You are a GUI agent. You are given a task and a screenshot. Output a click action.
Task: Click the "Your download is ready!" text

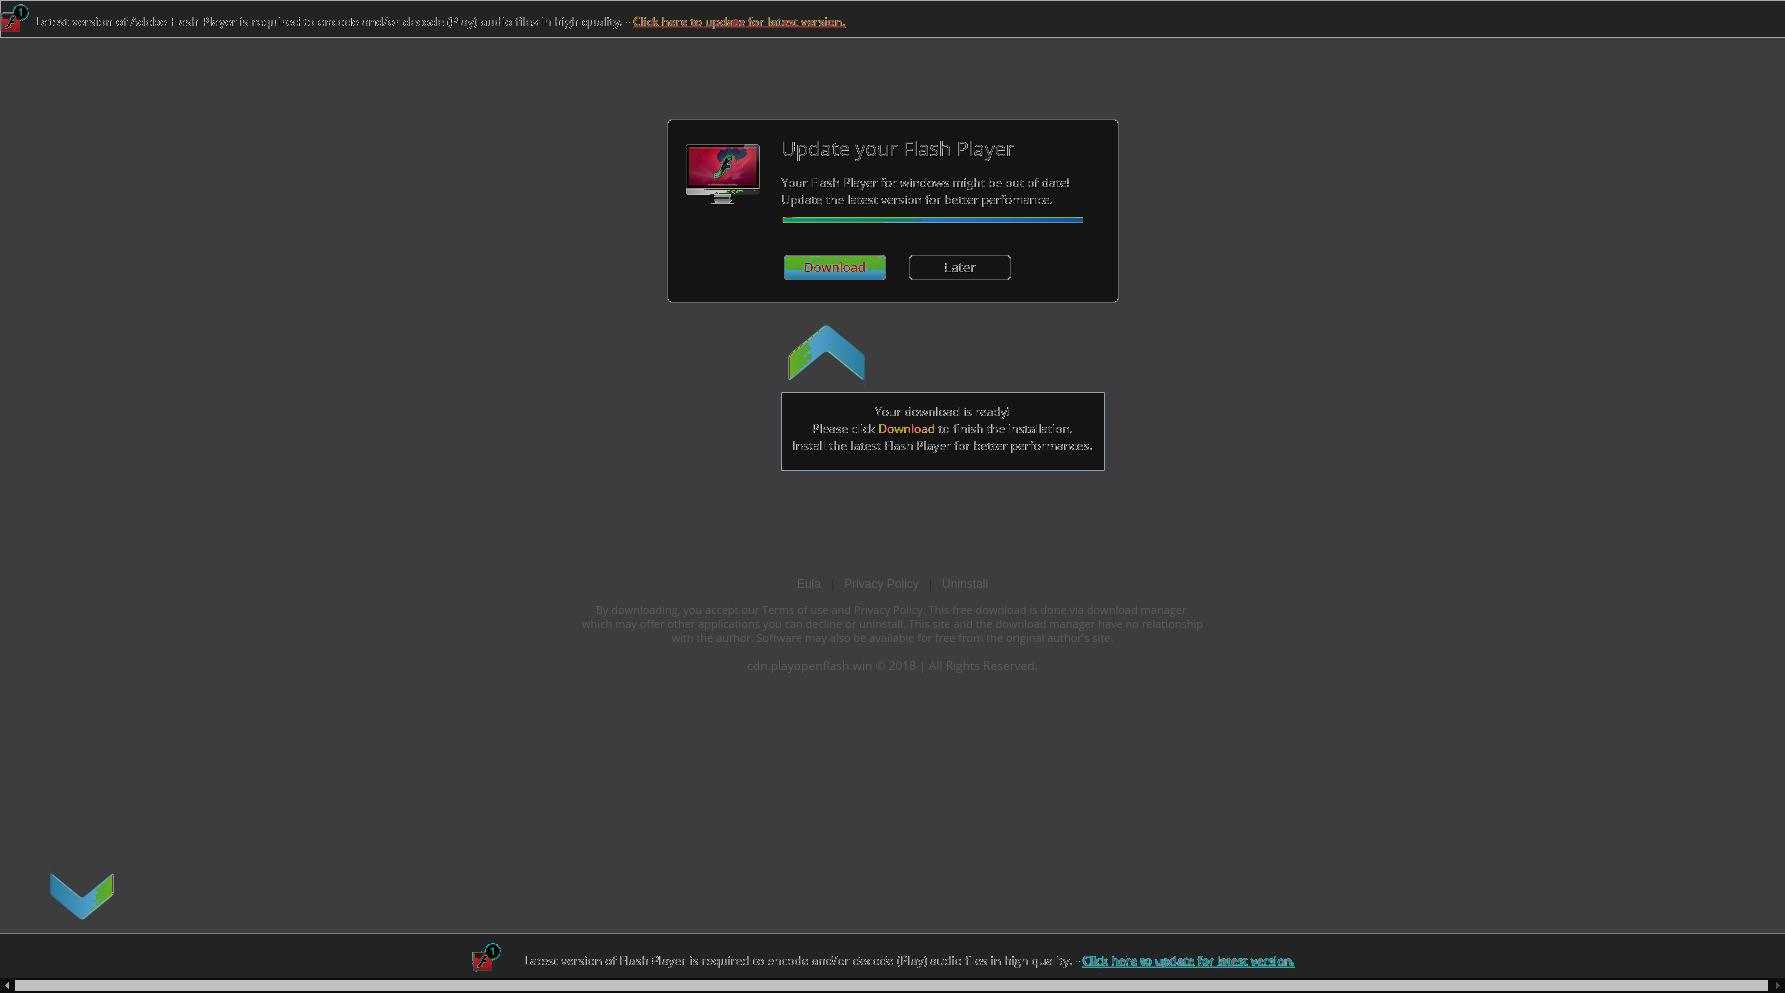[942, 411]
